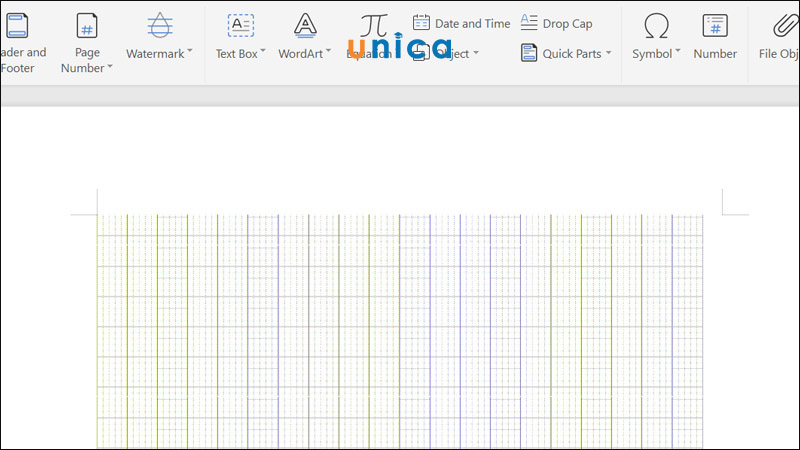
Task: Click the Header and Footer icon
Action: click(x=17, y=26)
